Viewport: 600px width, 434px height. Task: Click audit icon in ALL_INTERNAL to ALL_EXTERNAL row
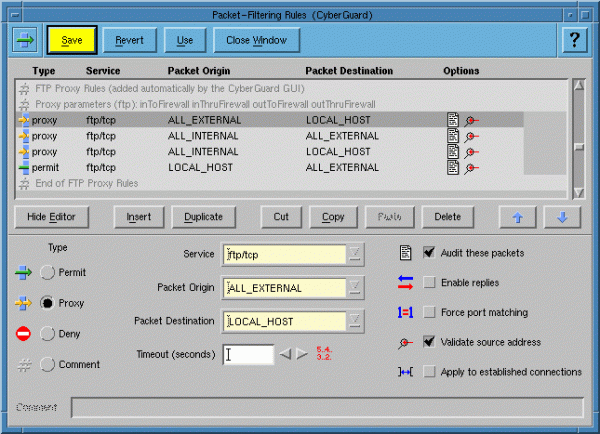pos(453,135)
